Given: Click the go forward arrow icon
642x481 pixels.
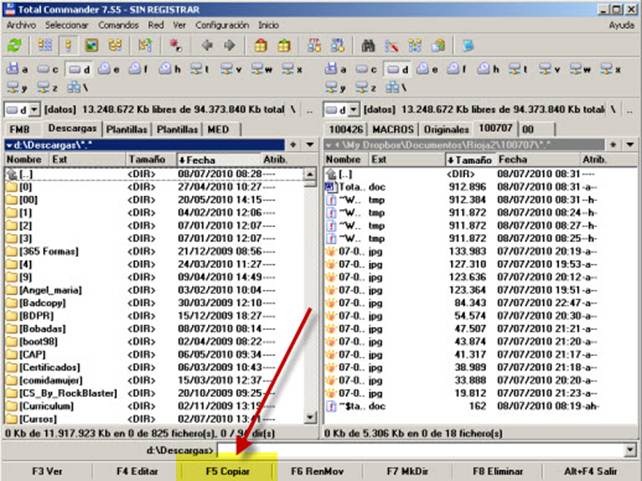Looking at the screenshot, I should point(230,45).
